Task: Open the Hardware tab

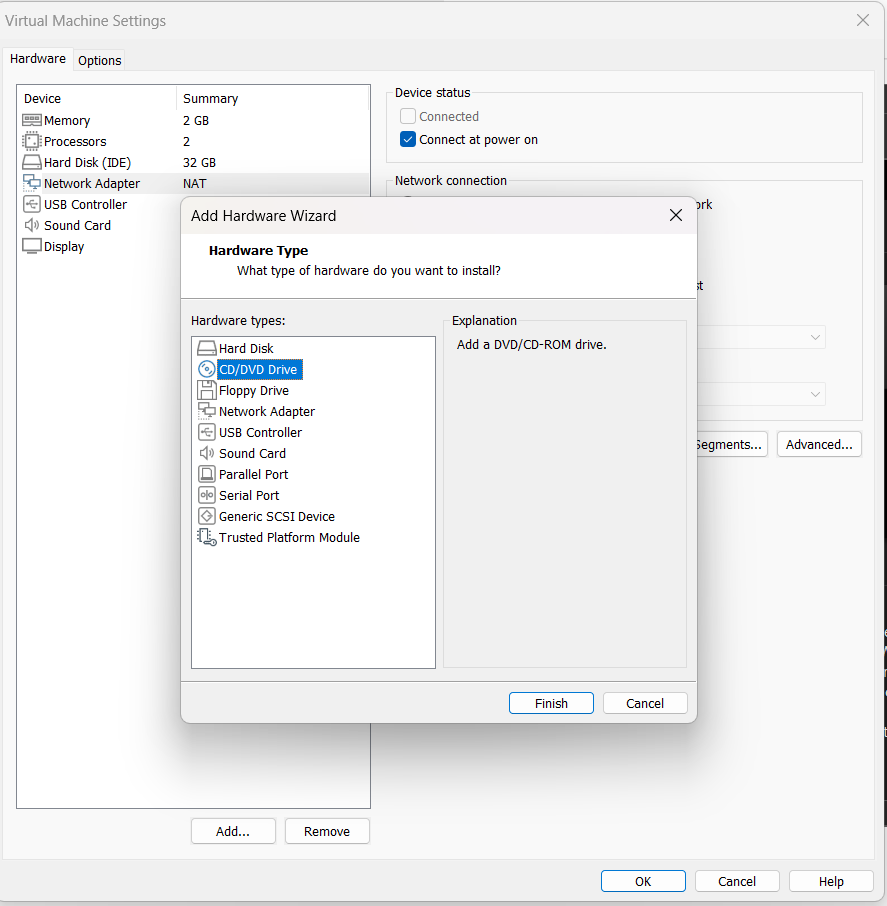Action: [38, 59]
